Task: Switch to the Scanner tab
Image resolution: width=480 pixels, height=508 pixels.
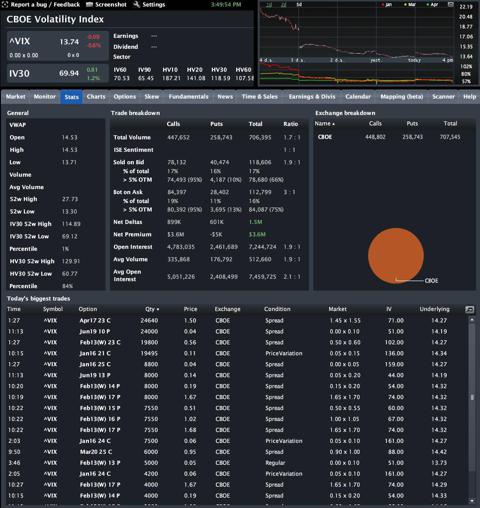Action: click(443, 97)
